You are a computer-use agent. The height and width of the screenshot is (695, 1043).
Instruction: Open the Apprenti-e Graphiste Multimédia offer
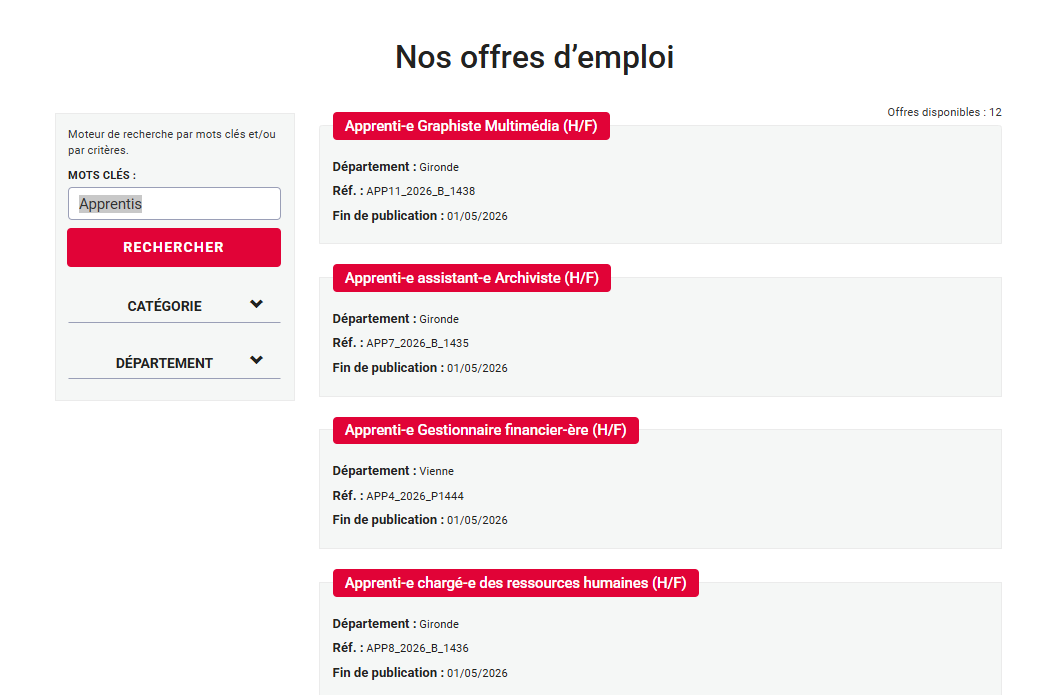tap(470, 125)
